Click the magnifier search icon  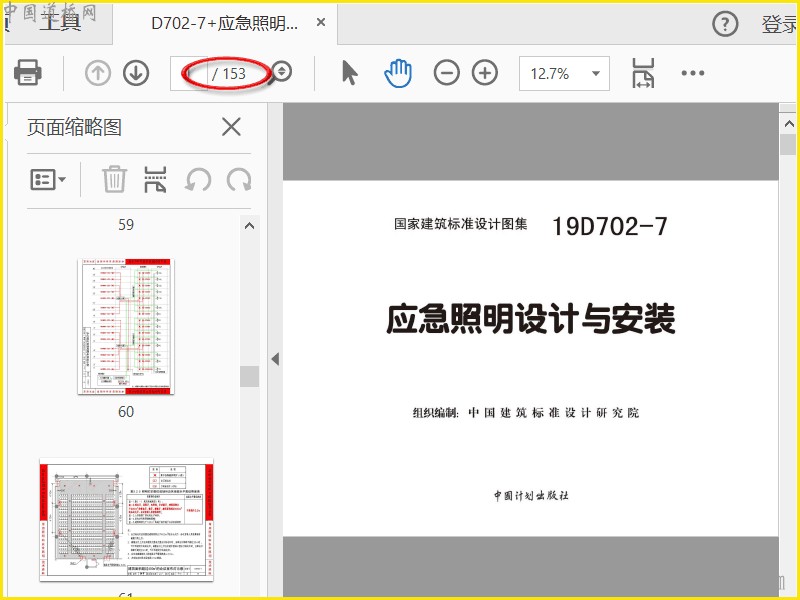click(x=280, y=72)
